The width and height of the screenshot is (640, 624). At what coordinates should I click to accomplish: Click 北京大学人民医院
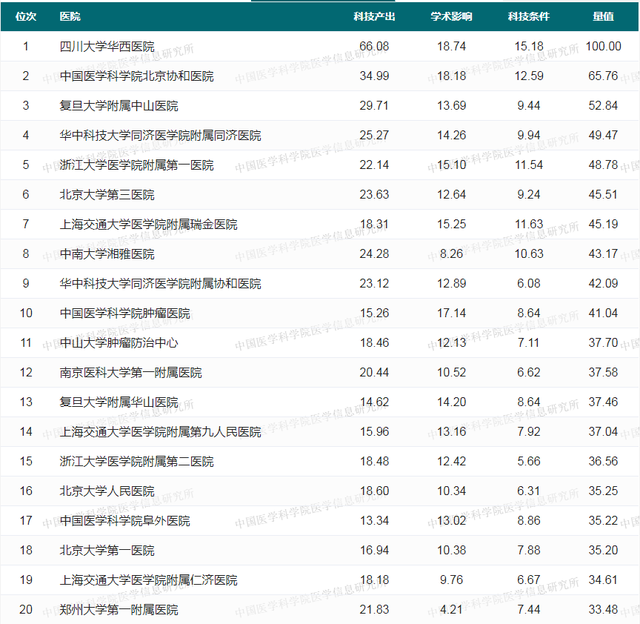[107, 491]
